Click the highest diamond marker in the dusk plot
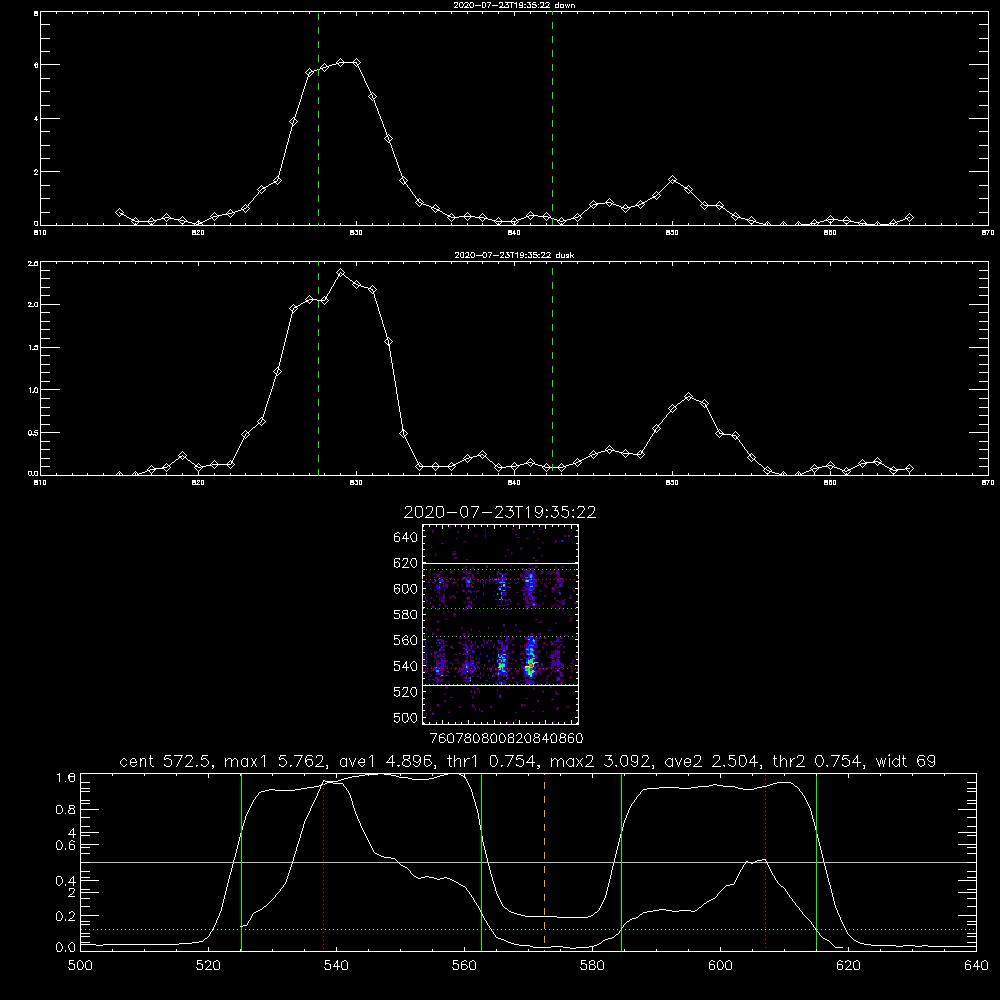The image size is (1000, 1000). pyautogui.click(x=341, y=273)
